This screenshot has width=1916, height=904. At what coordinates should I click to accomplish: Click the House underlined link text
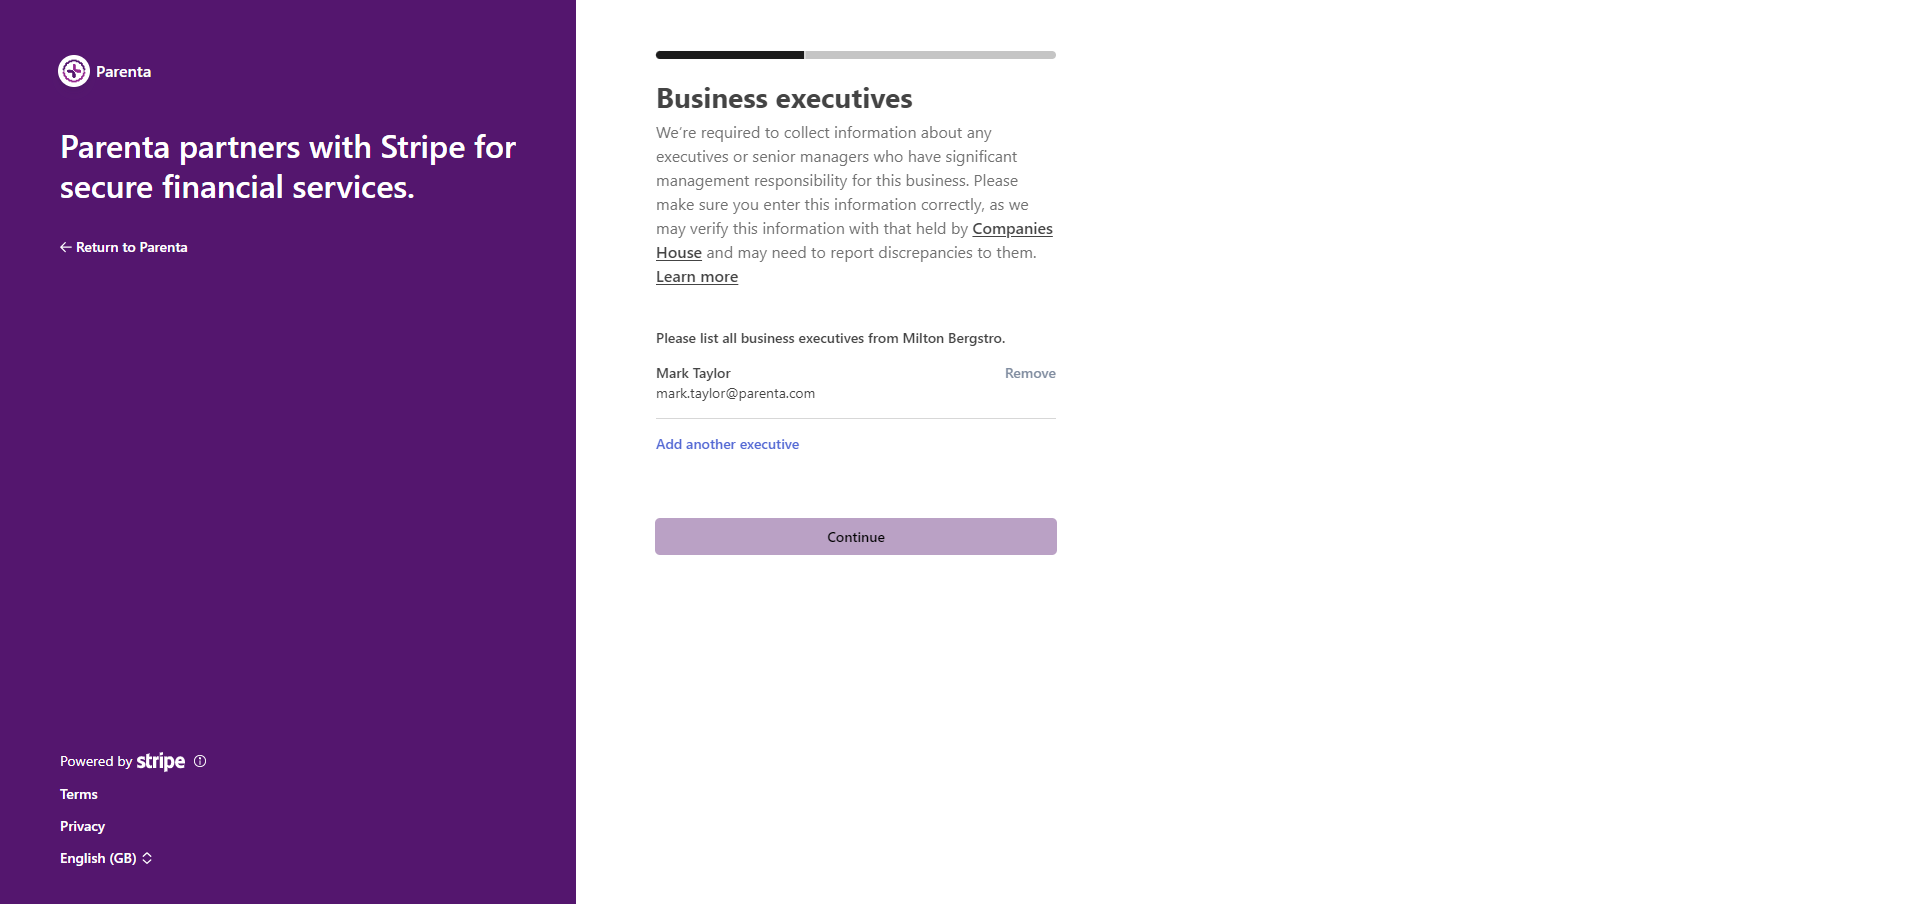[679, 253]
